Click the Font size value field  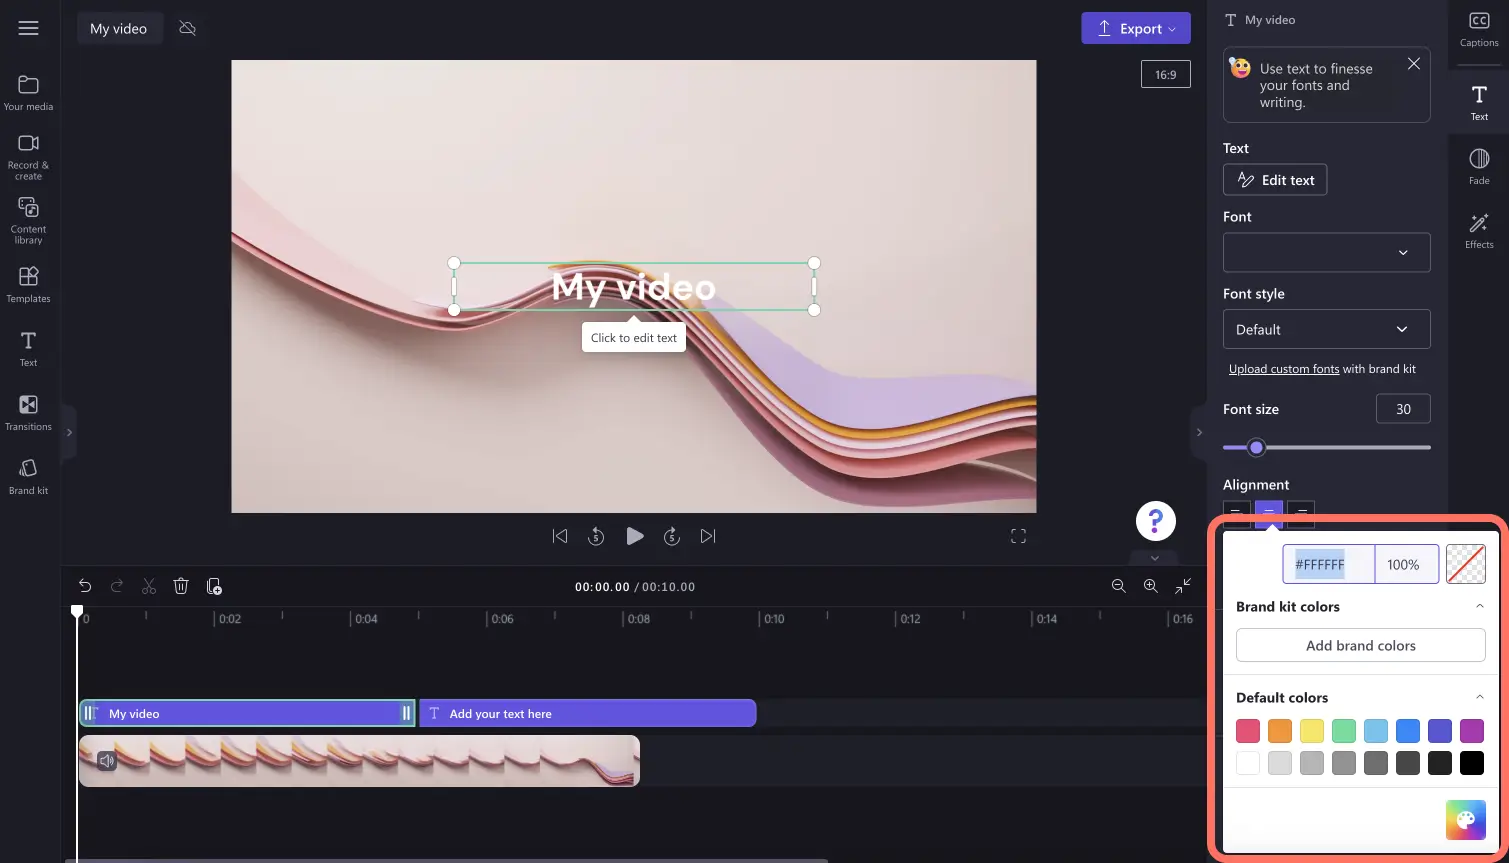point(1403,409)
